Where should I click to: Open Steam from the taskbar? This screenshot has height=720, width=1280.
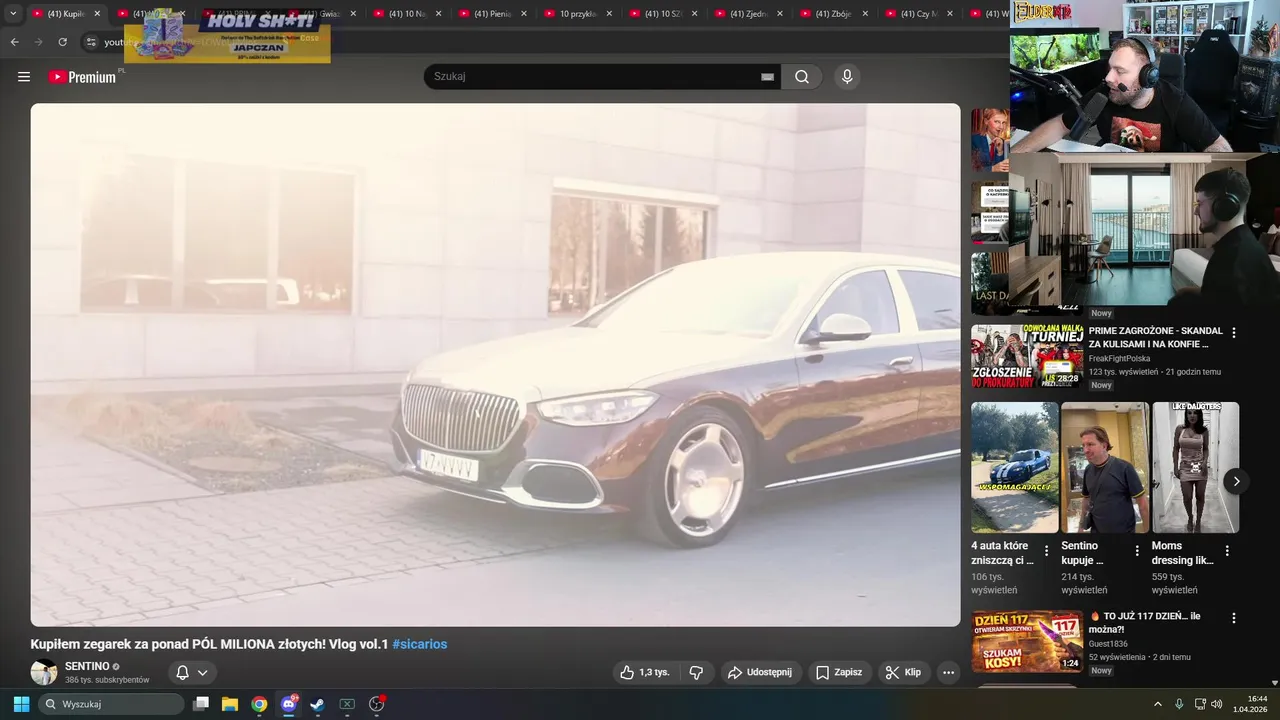click(317, 704)
